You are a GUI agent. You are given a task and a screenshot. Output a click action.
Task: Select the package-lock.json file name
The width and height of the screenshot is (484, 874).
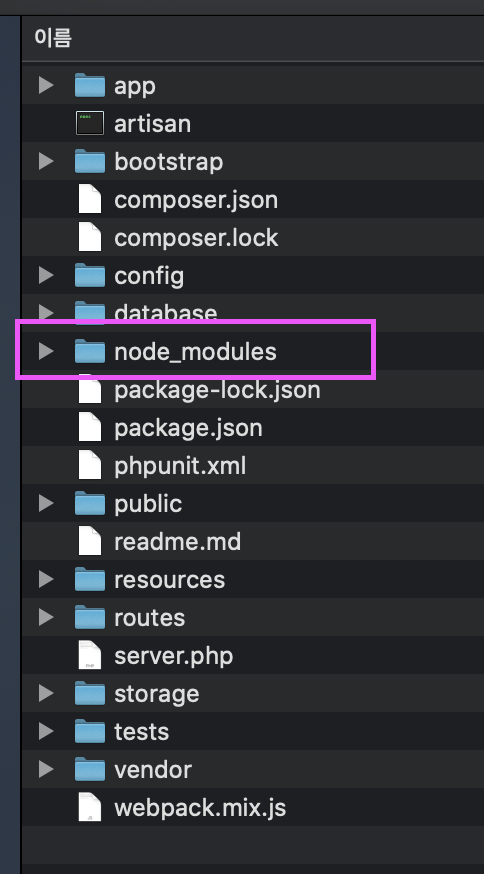tap(217, 390)
